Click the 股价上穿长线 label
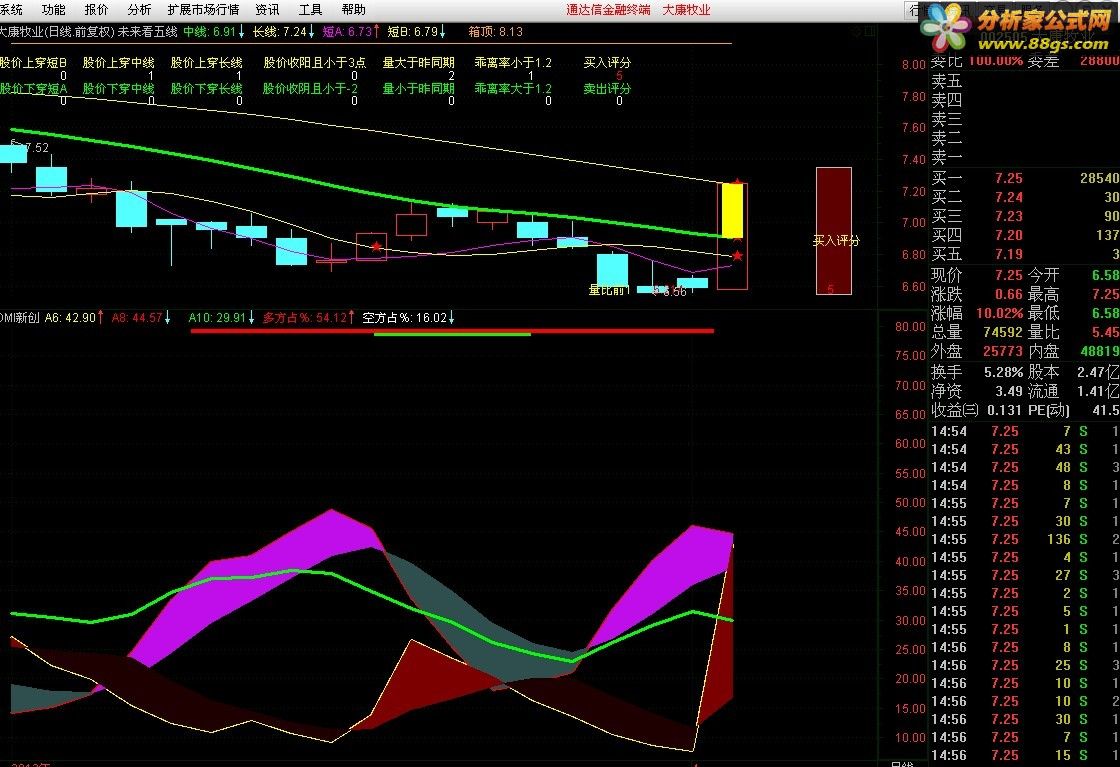 206,63
